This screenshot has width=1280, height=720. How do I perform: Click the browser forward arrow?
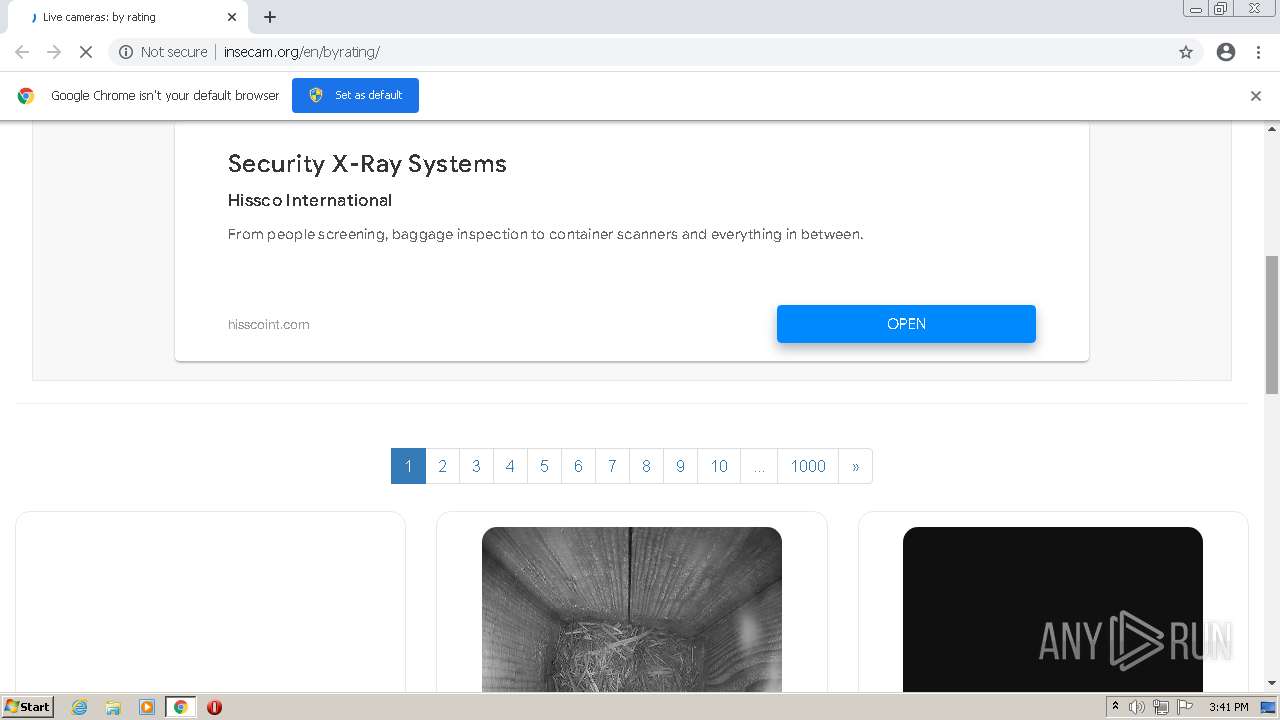pos(54,52)
